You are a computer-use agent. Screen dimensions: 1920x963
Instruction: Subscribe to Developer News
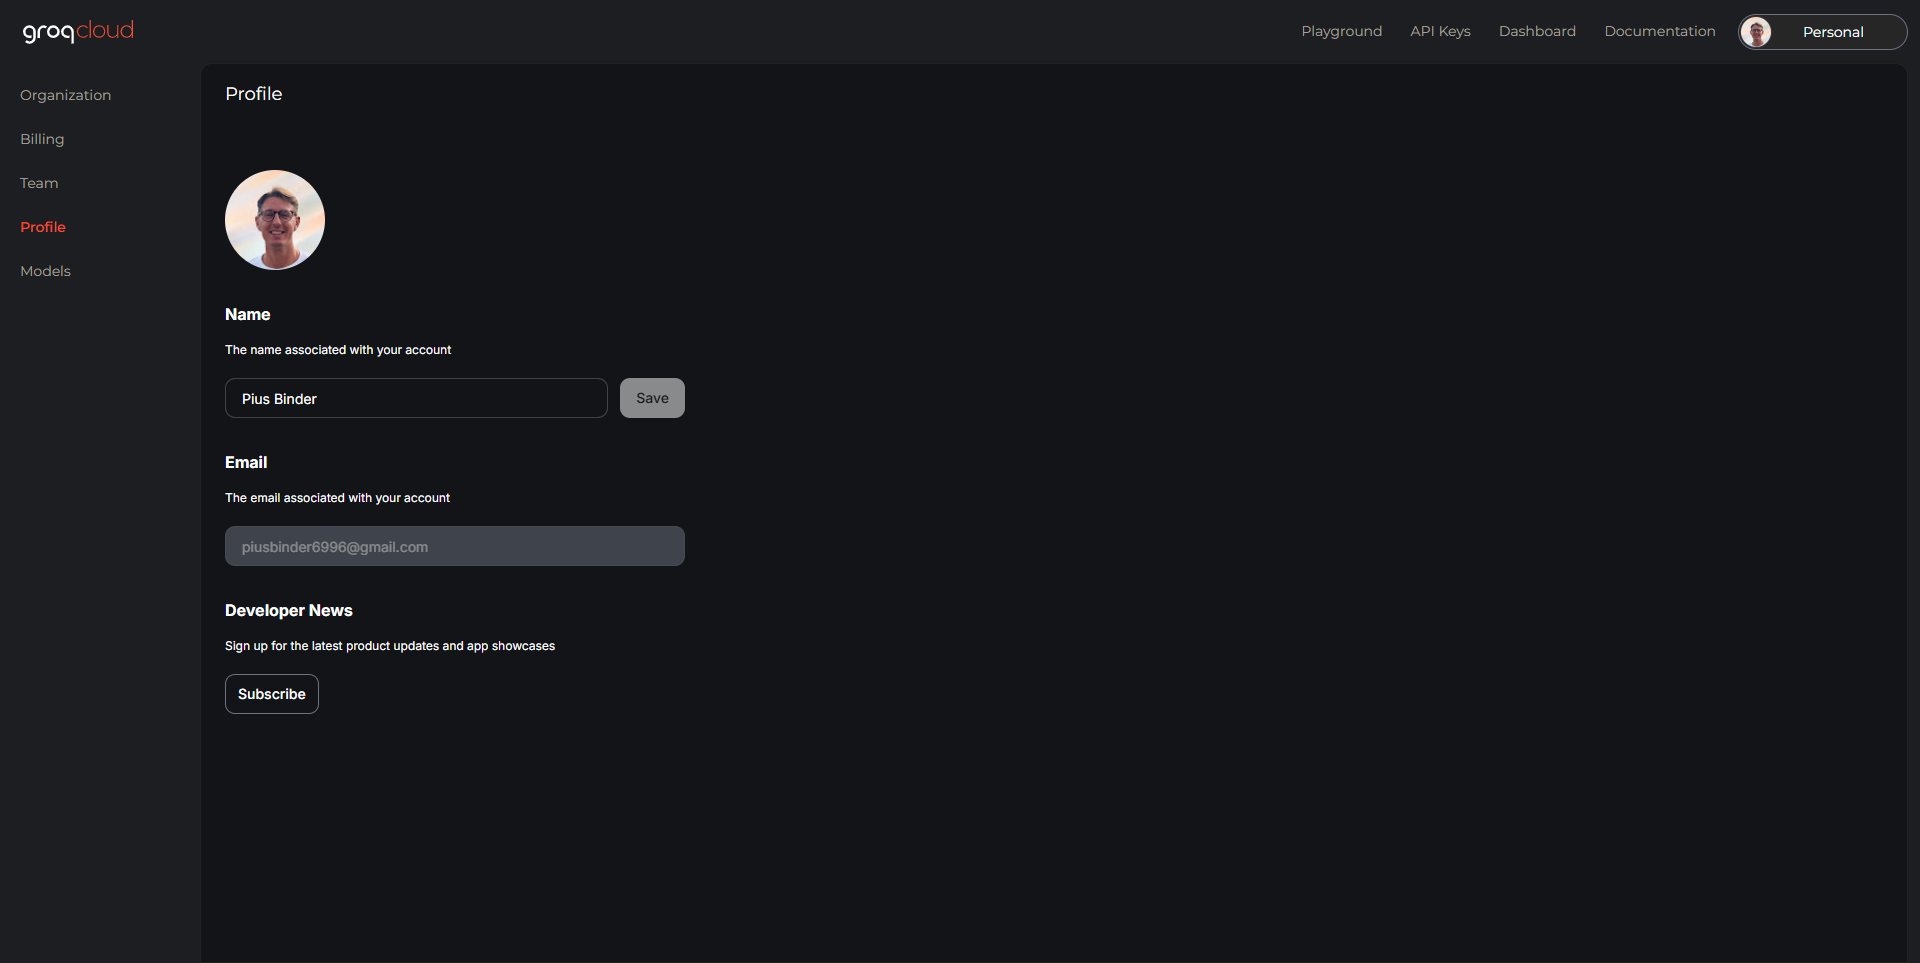coord(272,694)
